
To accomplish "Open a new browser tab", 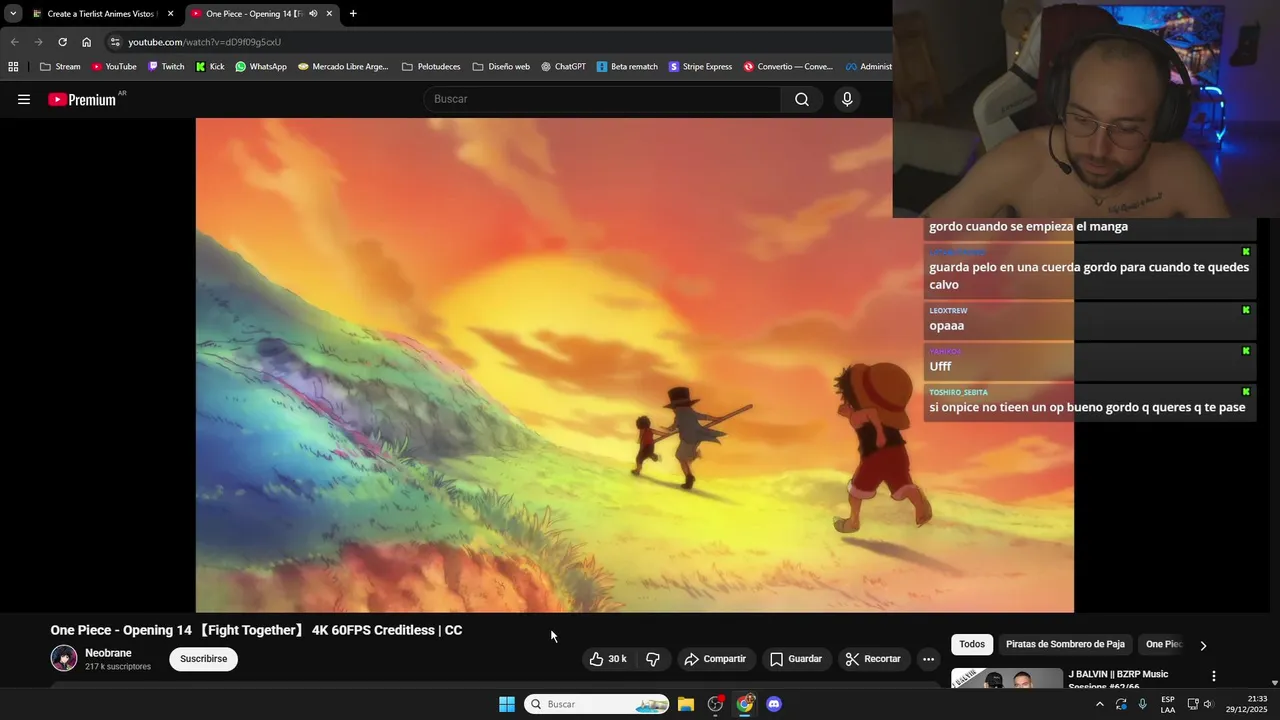I will tap(353, 14).
